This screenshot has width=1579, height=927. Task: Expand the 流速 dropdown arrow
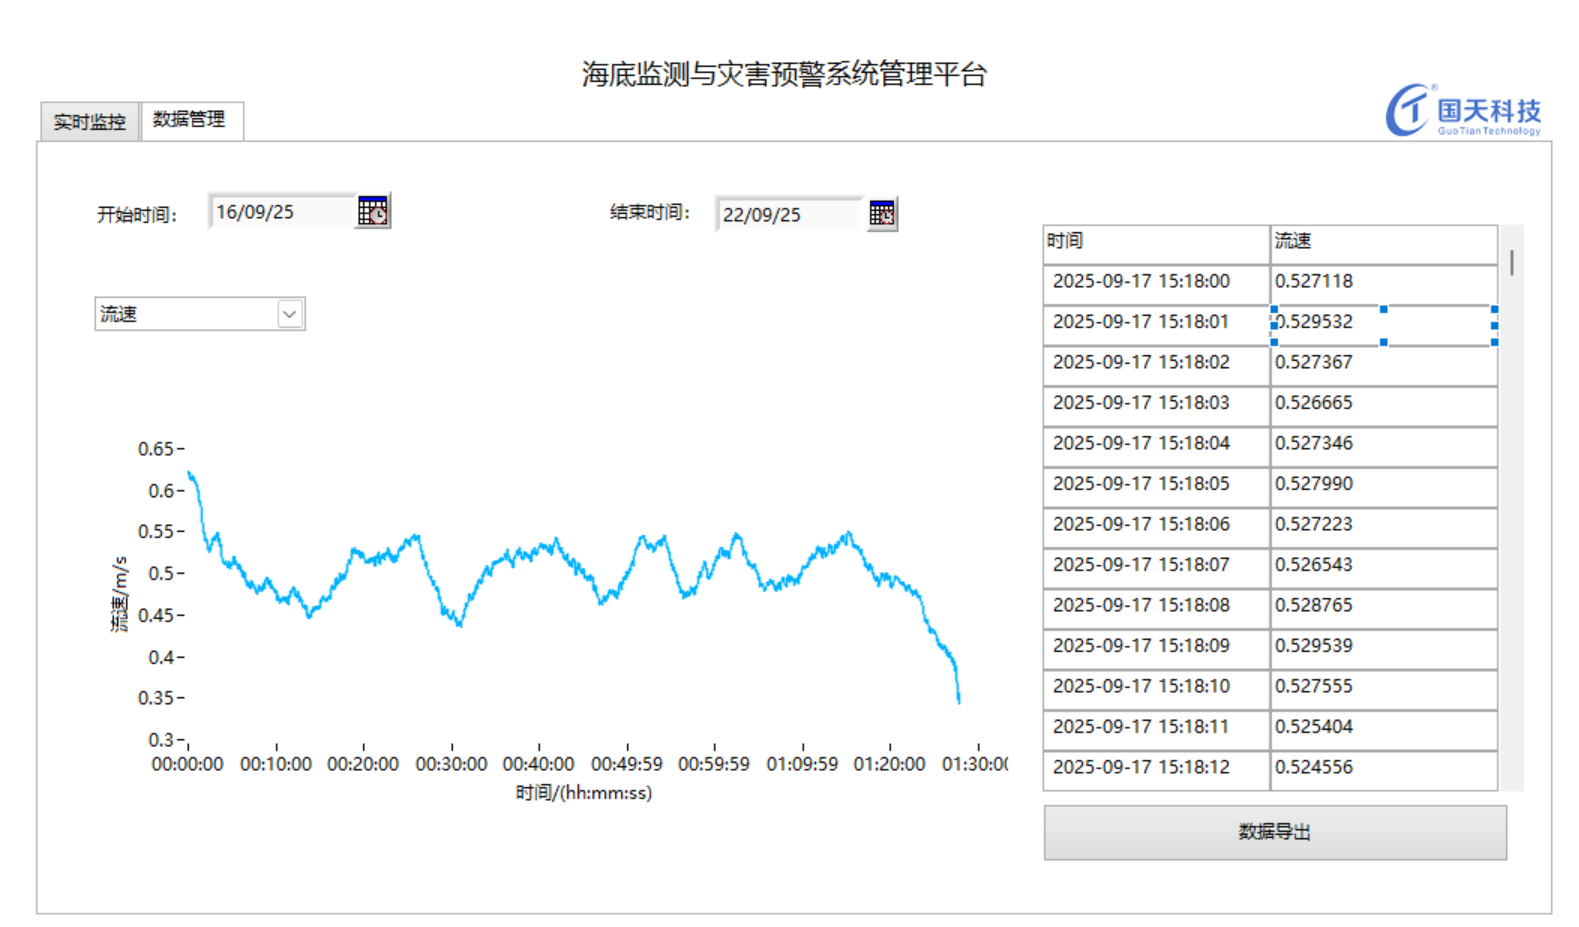(289, 314)
